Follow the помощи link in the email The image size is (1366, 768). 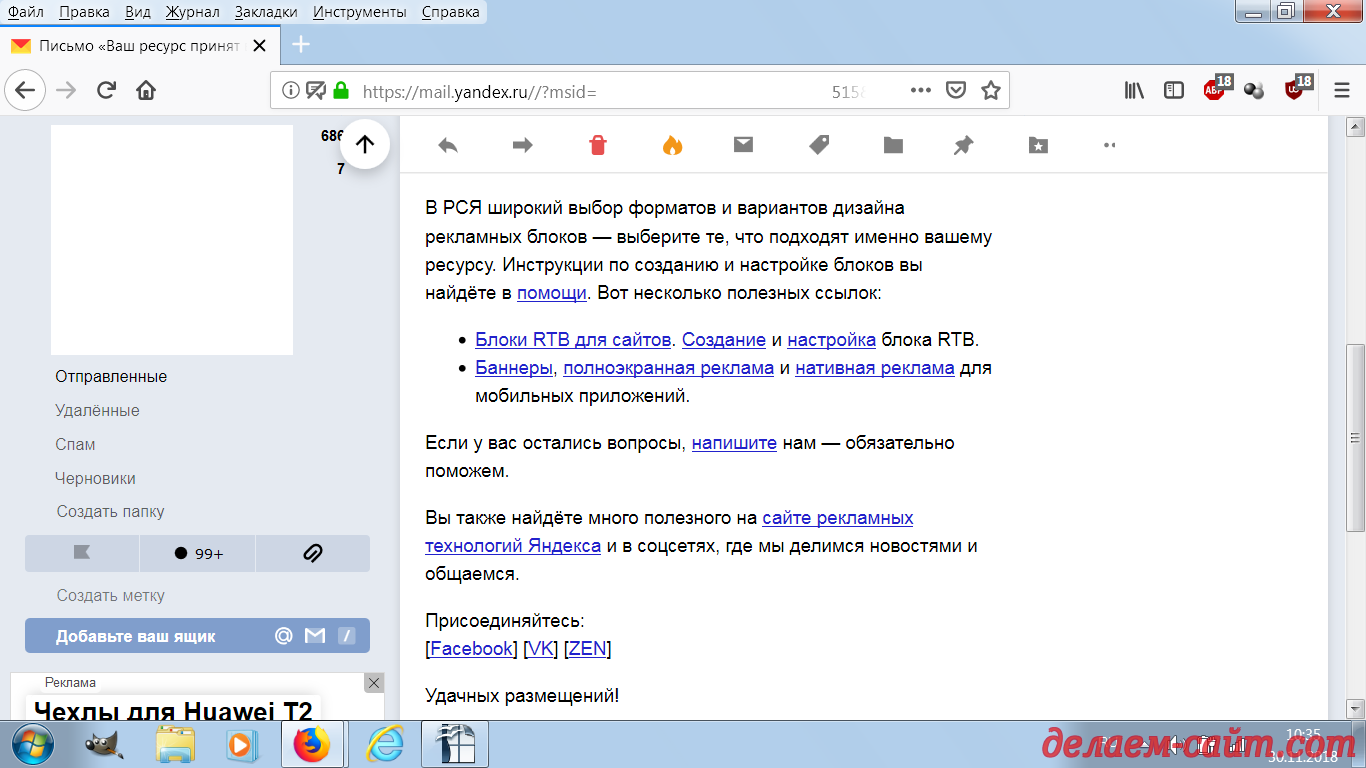pyautogui.click(x=551, y=294)
